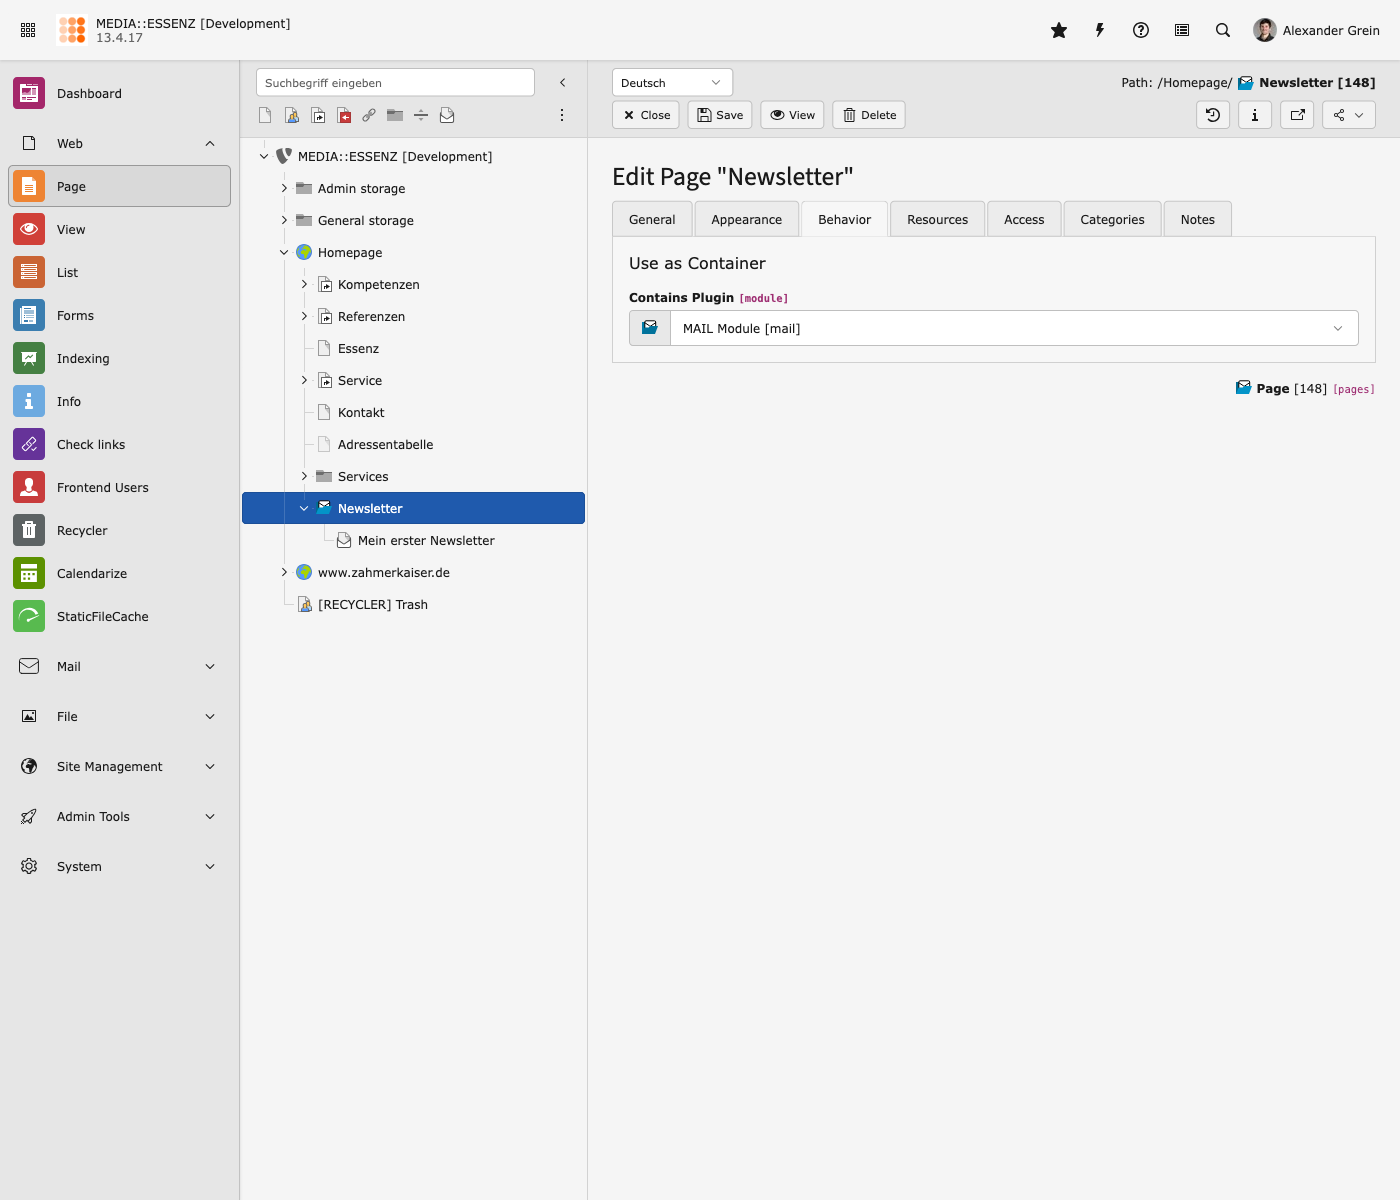Click the Delete button
The width and height of the screenshot is (1400, 1200).
[869, 115]
